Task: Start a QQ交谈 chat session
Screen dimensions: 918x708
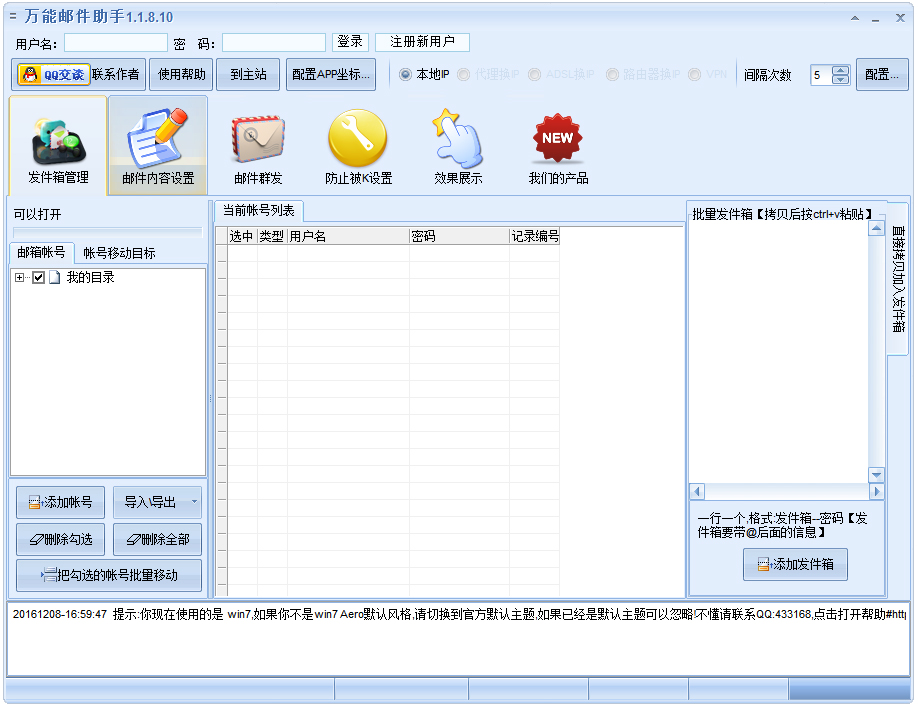Action: coord(52,74)
